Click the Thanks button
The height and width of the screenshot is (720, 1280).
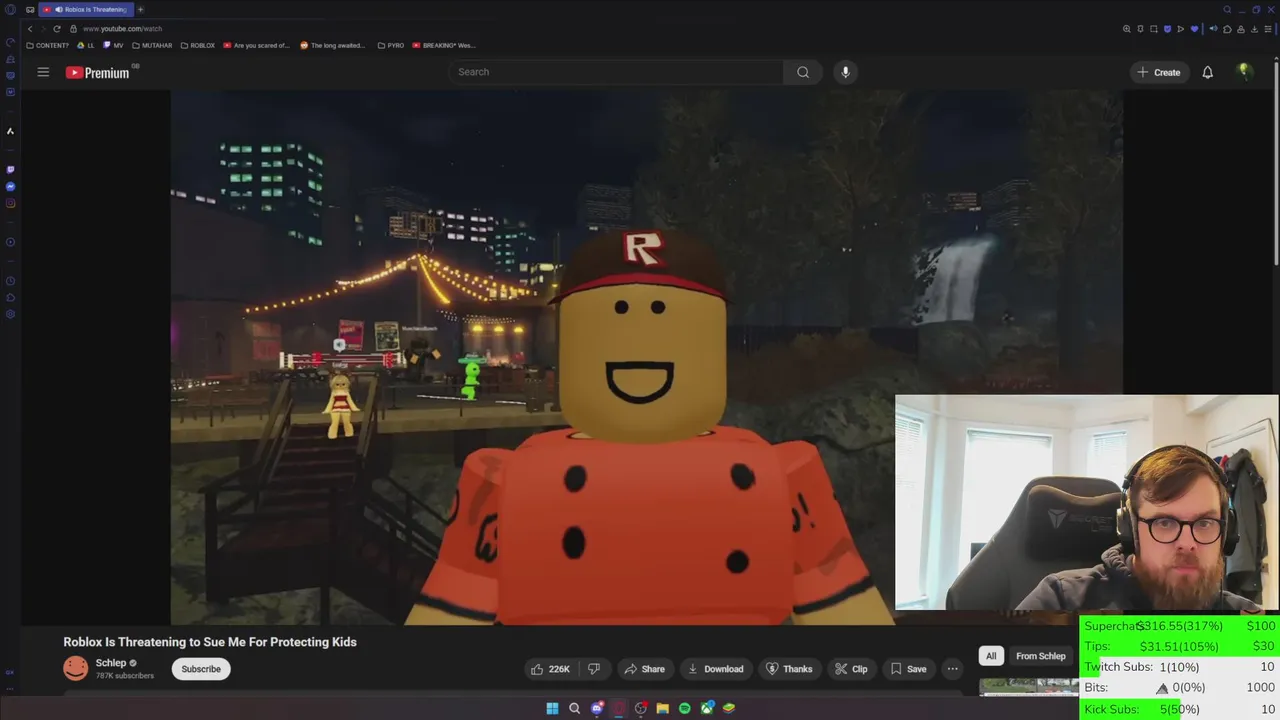pos(789,669)
